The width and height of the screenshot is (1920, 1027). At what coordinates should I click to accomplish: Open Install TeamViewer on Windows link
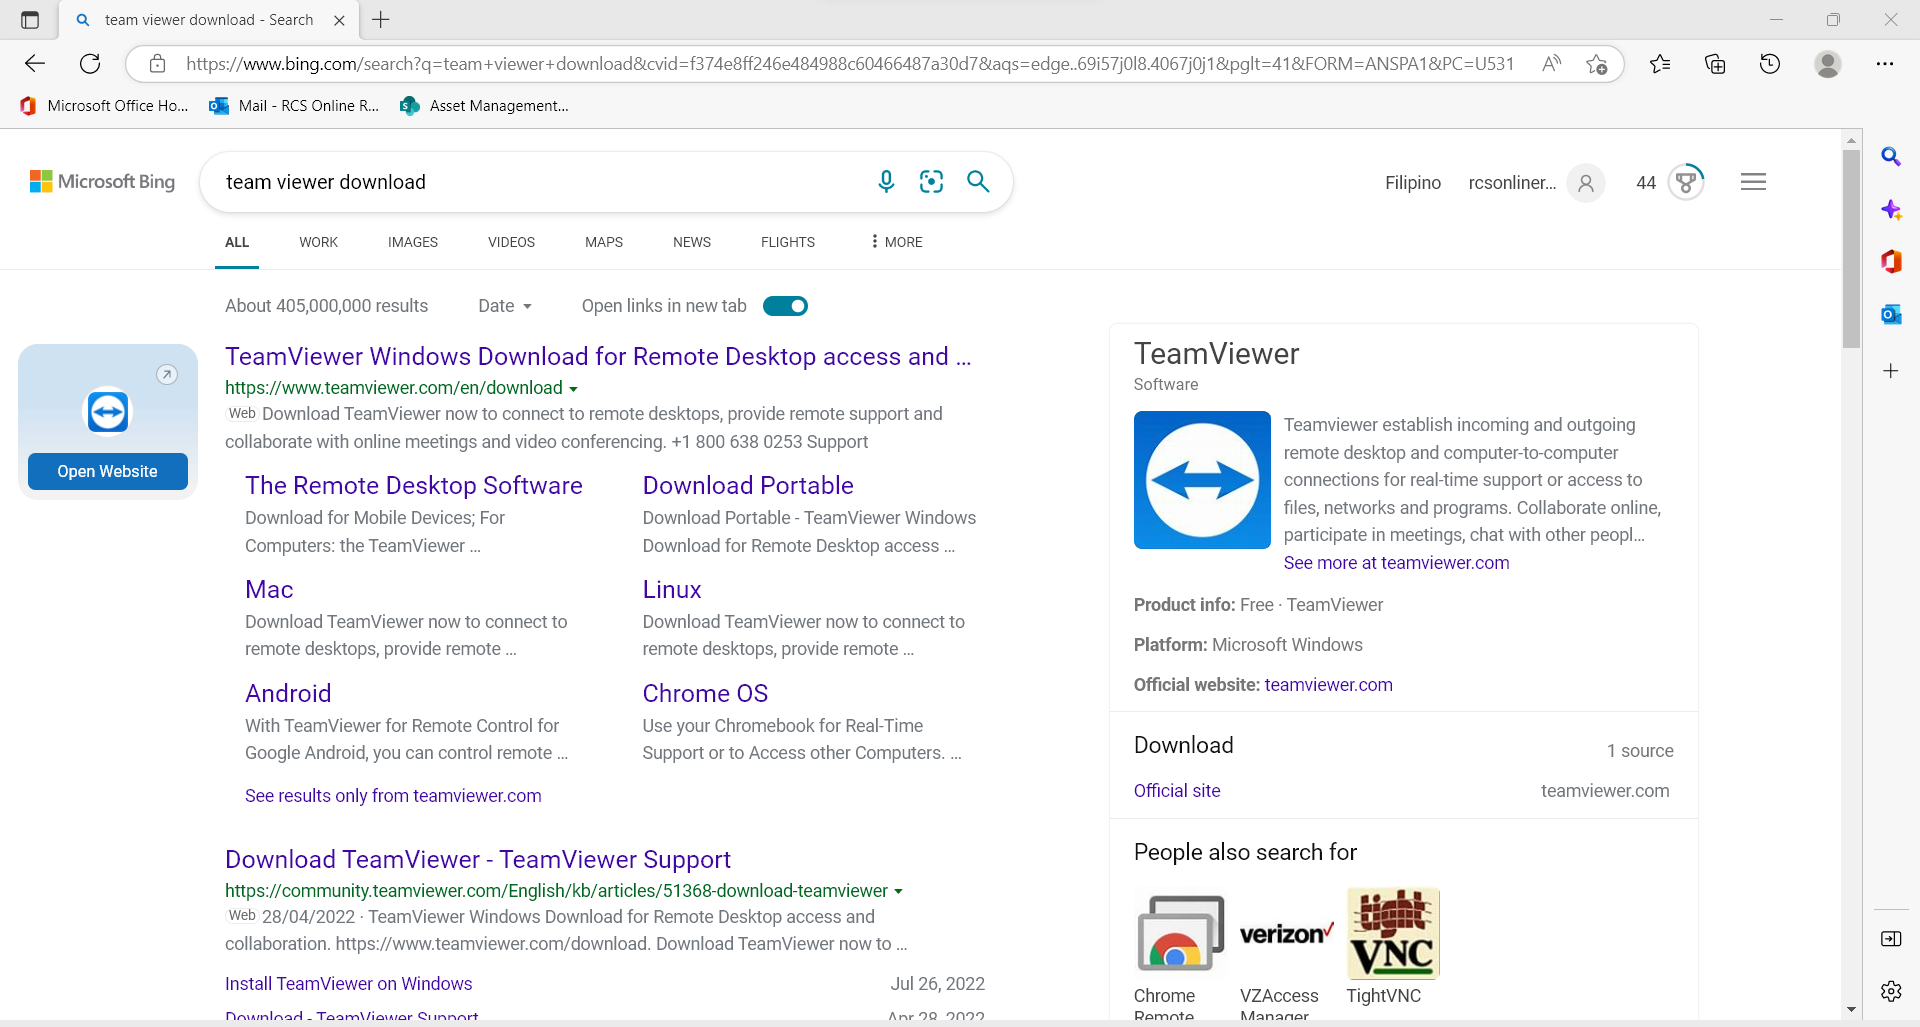(348, 984)
